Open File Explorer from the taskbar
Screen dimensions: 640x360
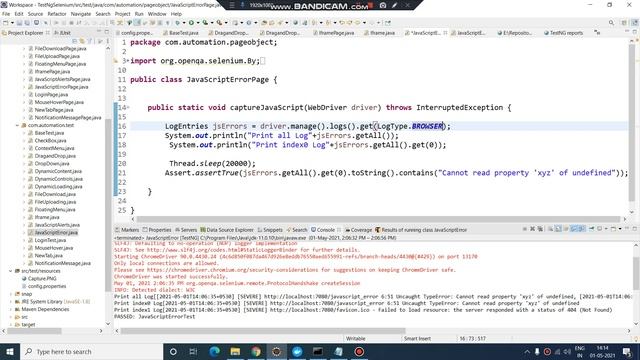click(x=235, y=351)
